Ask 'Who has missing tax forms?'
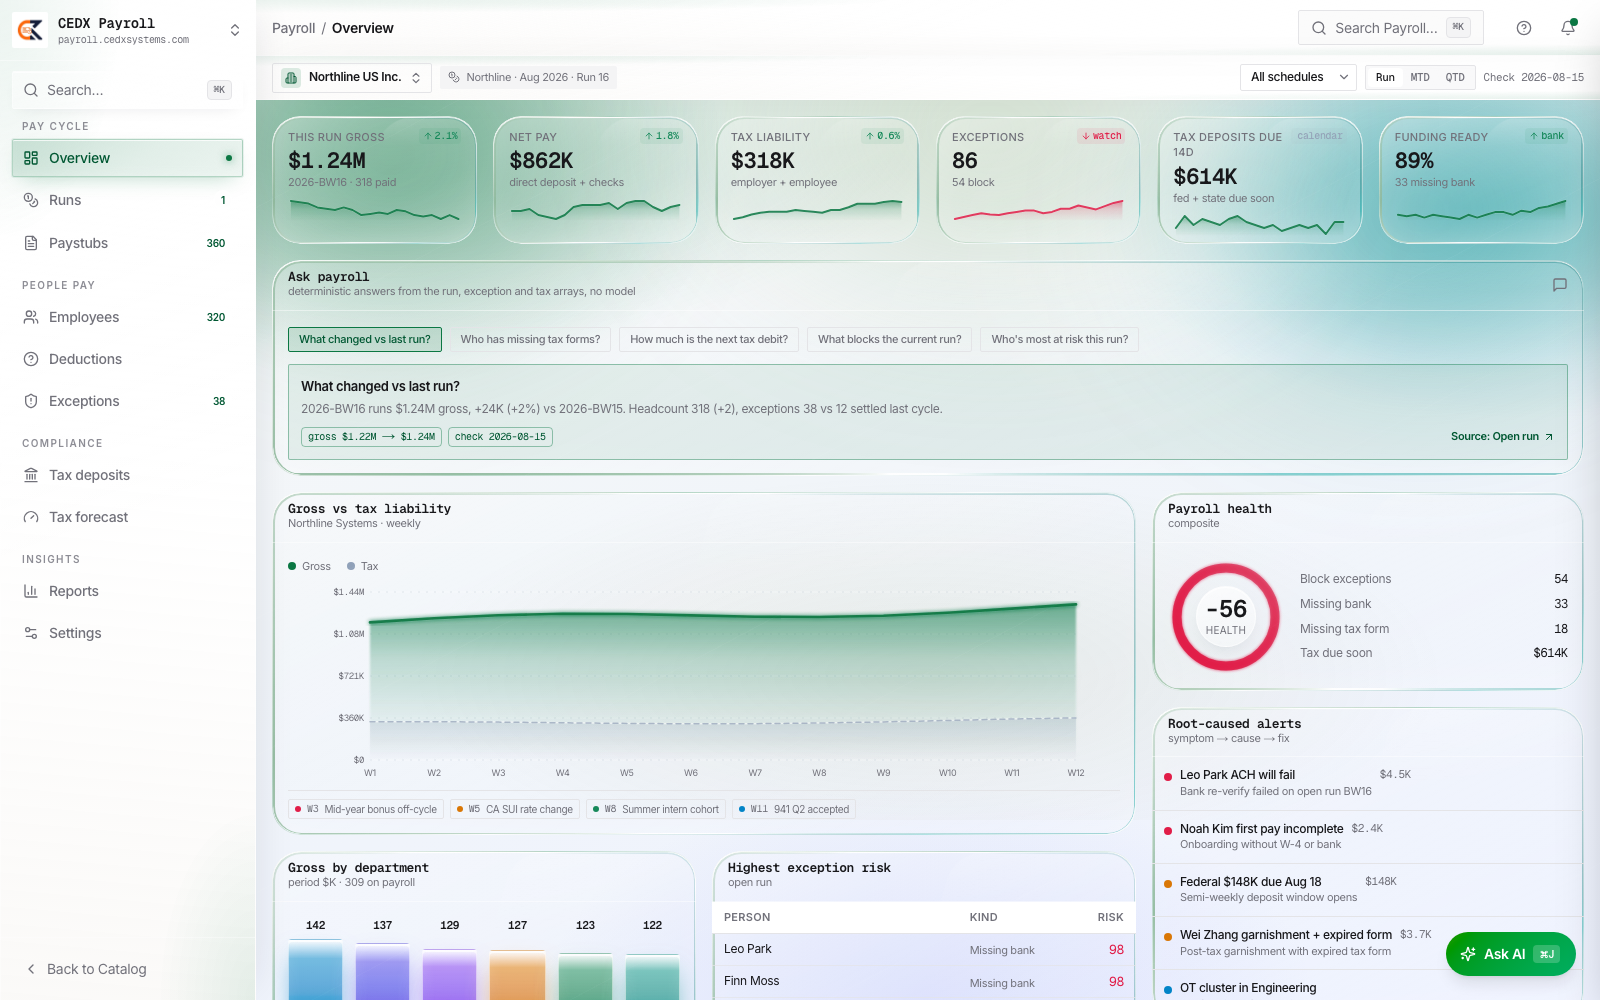1600x1000 pixels. pyautogui.click(x=530, y=339)
